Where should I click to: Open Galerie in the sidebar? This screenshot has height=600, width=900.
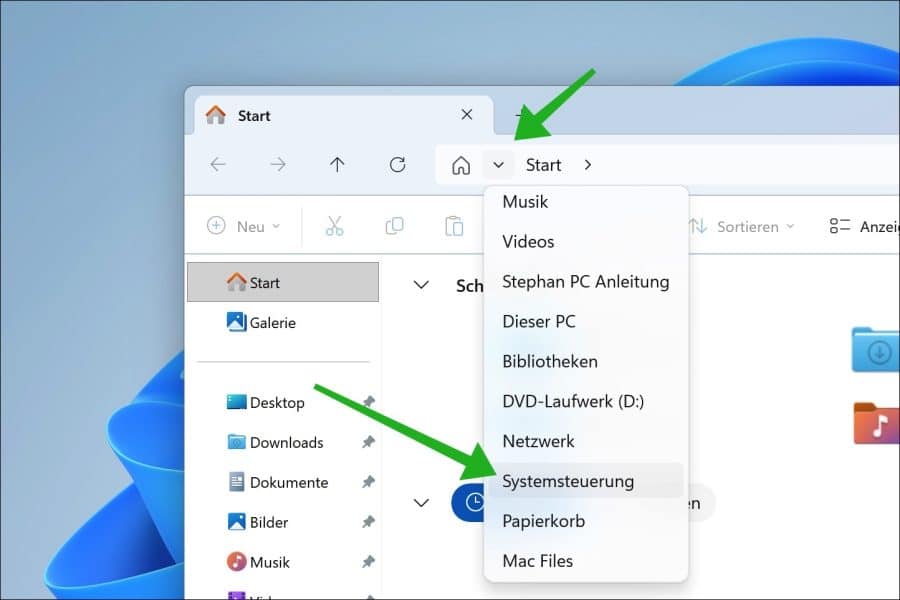(x=271, y=322)
